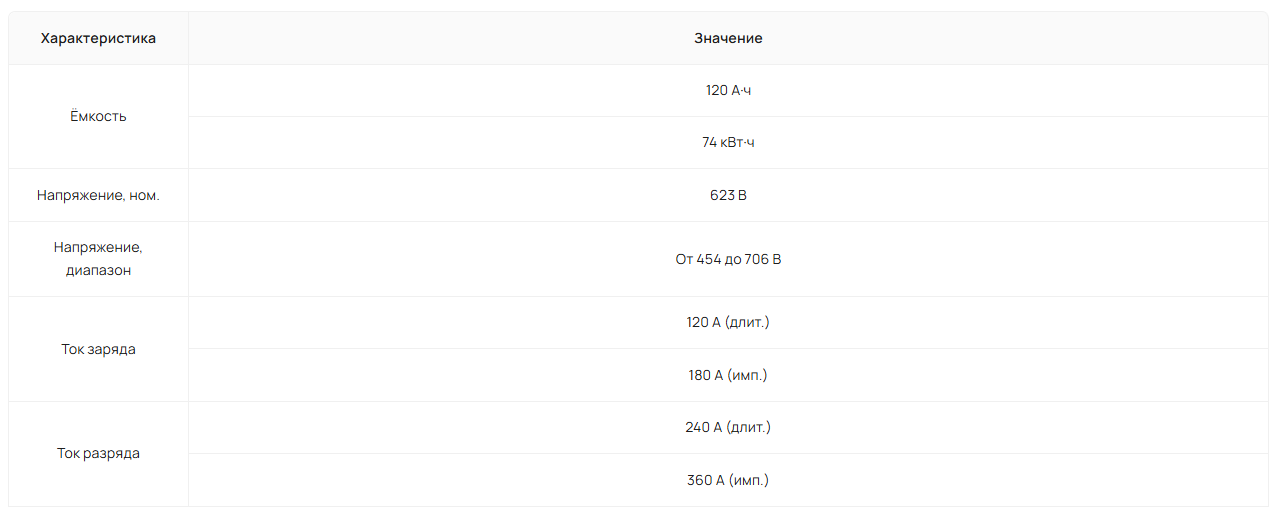
Task: Click the От 454 до 706 В value
Action: coord(728,259)
